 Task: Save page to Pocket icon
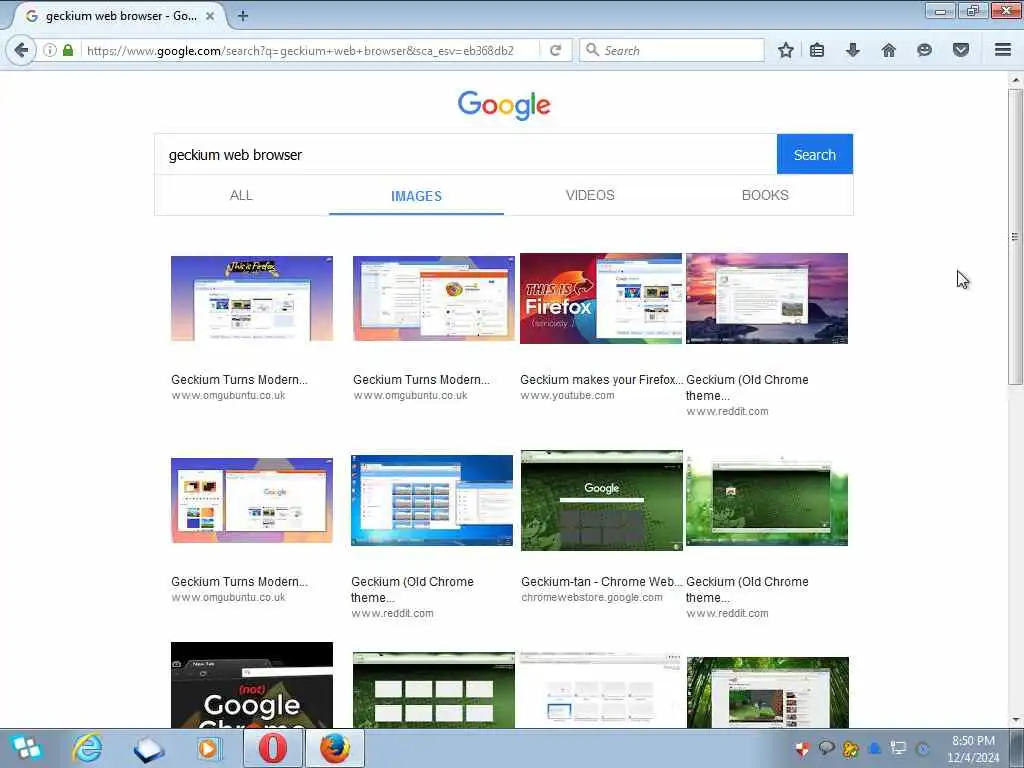point(961,50)
